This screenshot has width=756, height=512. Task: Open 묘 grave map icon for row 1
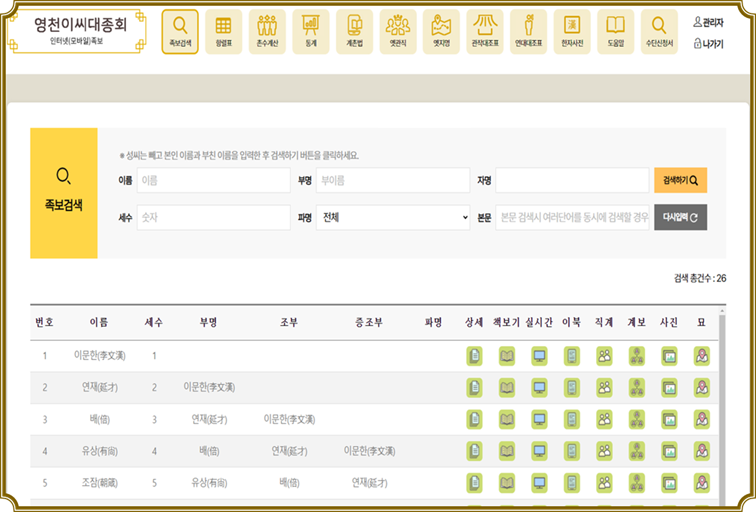point(702,356)
